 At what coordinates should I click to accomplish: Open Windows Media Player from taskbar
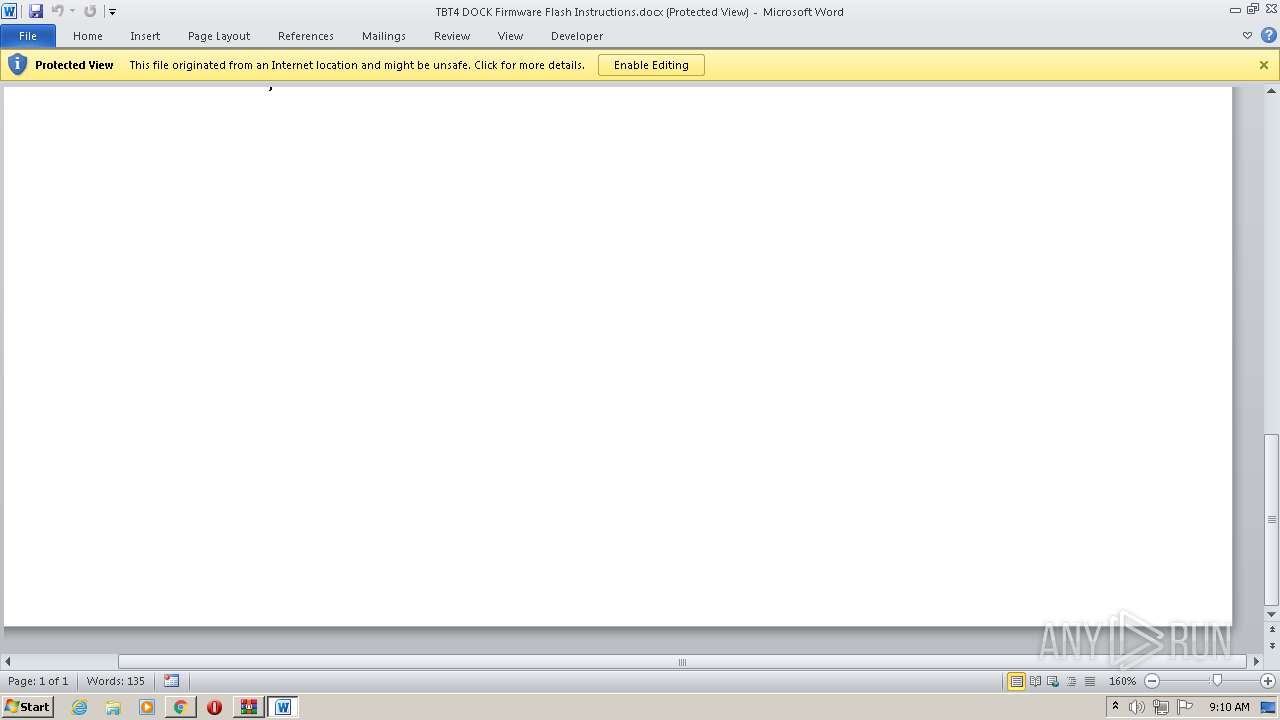(147, 707)
